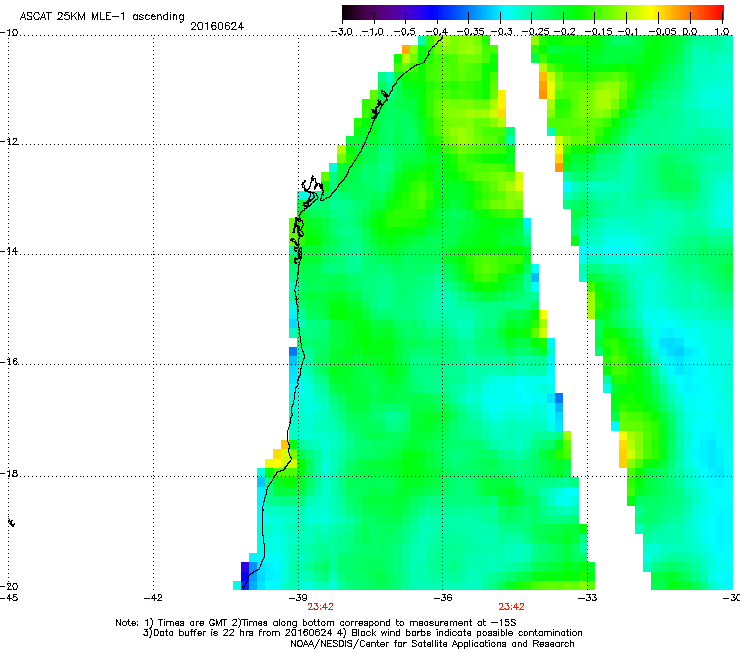Image resolution: width=740 pixels, height=650 pixels.
Task: Click the -14 latitude axis label
Action: (x=9, y=251)
